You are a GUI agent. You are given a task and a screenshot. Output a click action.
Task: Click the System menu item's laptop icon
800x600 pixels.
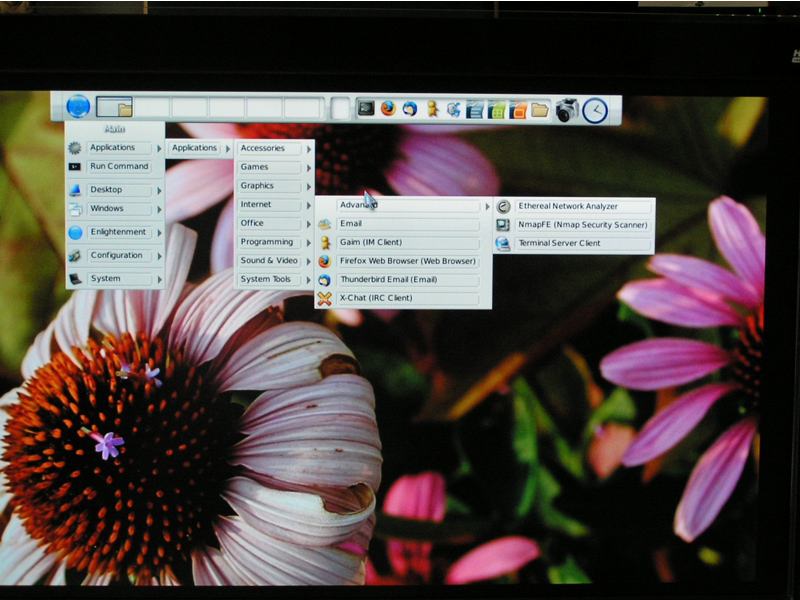pos(75,279)
